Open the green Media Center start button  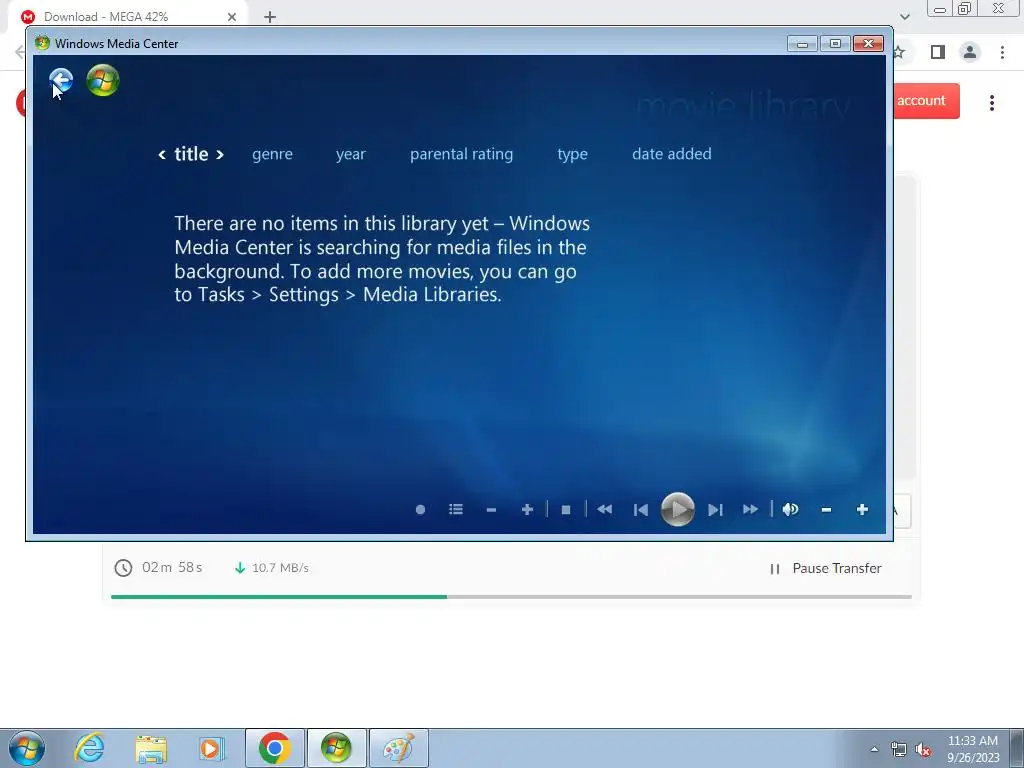(x=103, y=80)
